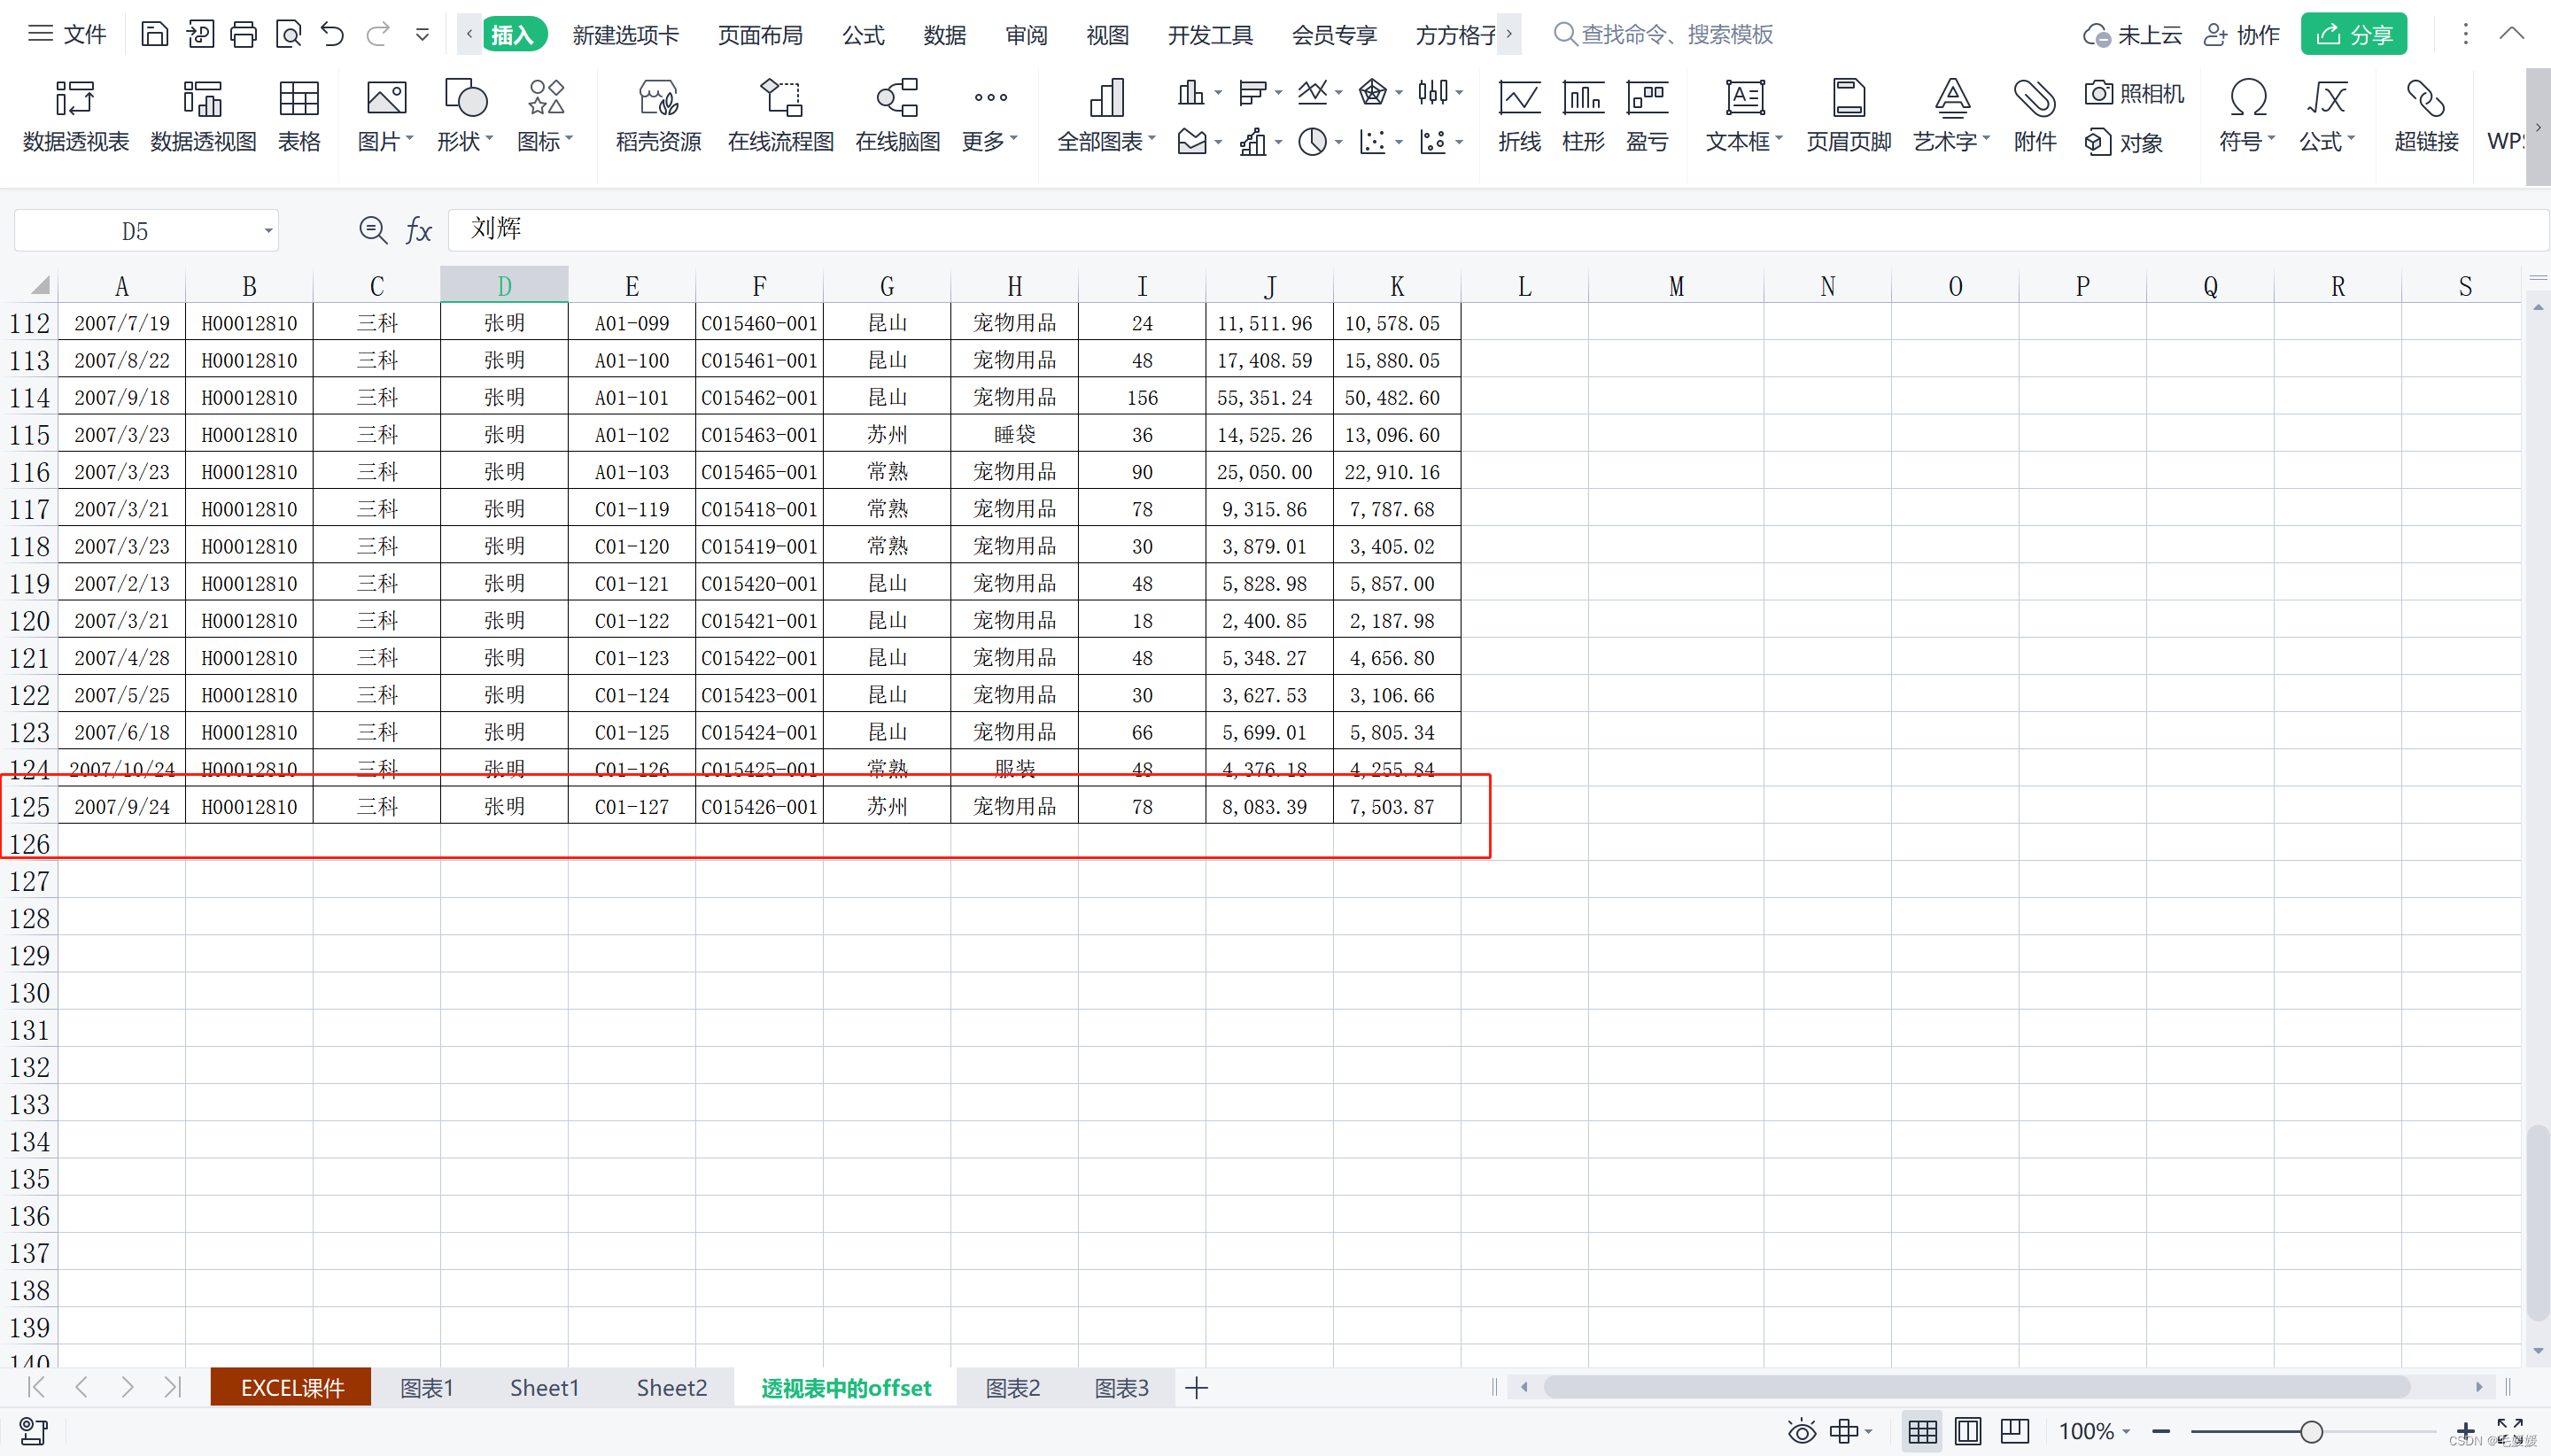The image size is (2551, 1456).
Task: Expand the Name Box dropdown
Action: [x=268, y=231]
